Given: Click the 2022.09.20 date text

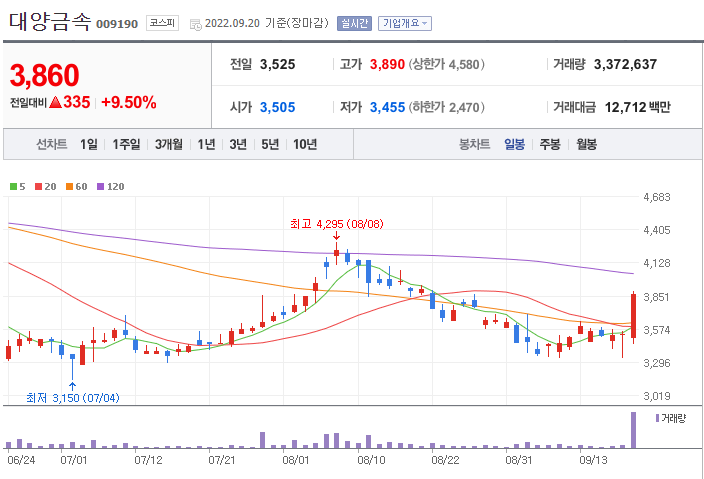Looking at the screenshot, I should click(233, 23).
